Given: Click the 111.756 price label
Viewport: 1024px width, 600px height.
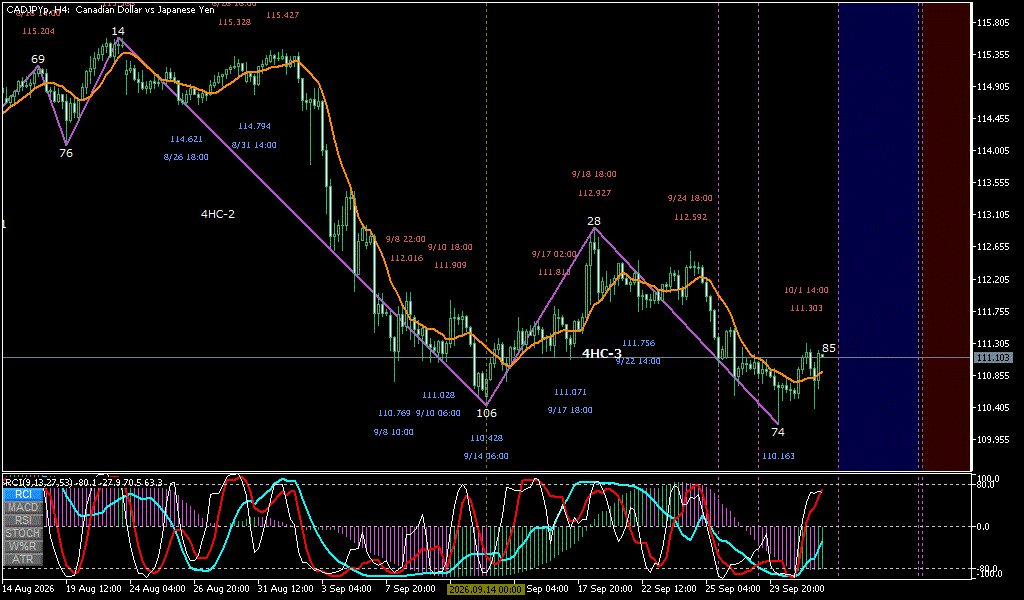Looking at the screenshot, I should pos(638,343).
